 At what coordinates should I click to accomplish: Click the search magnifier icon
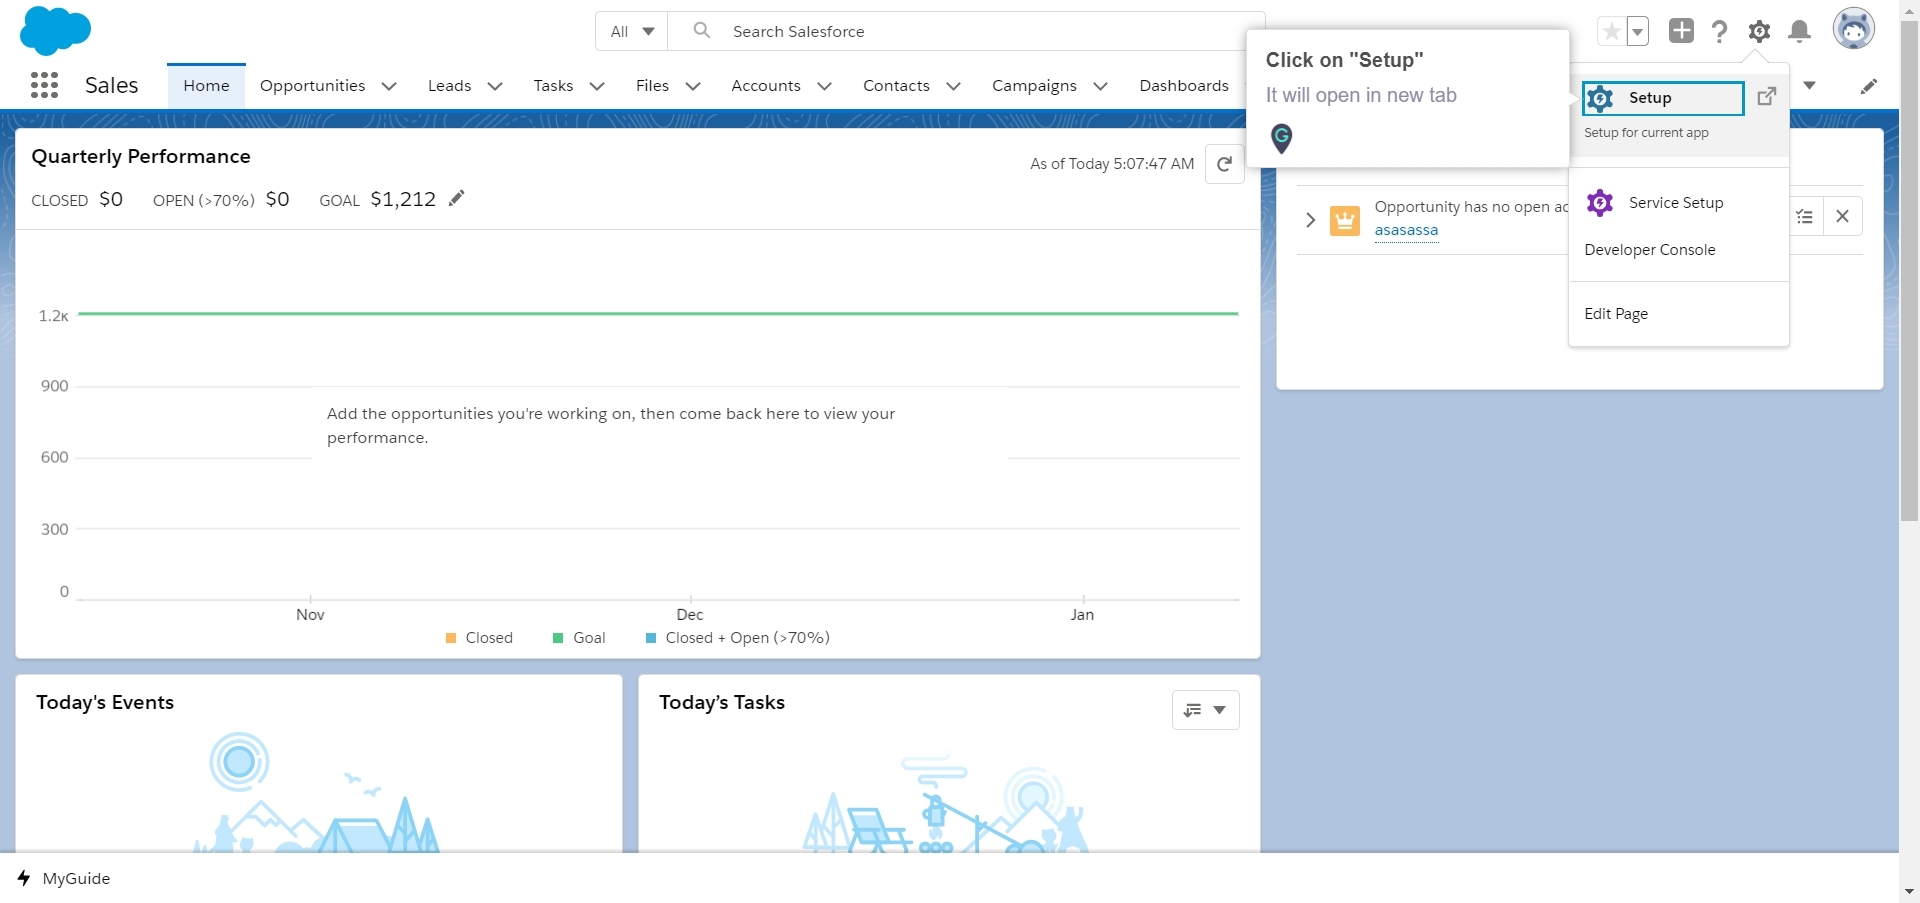pyautogui.click(x=702, y=30)
